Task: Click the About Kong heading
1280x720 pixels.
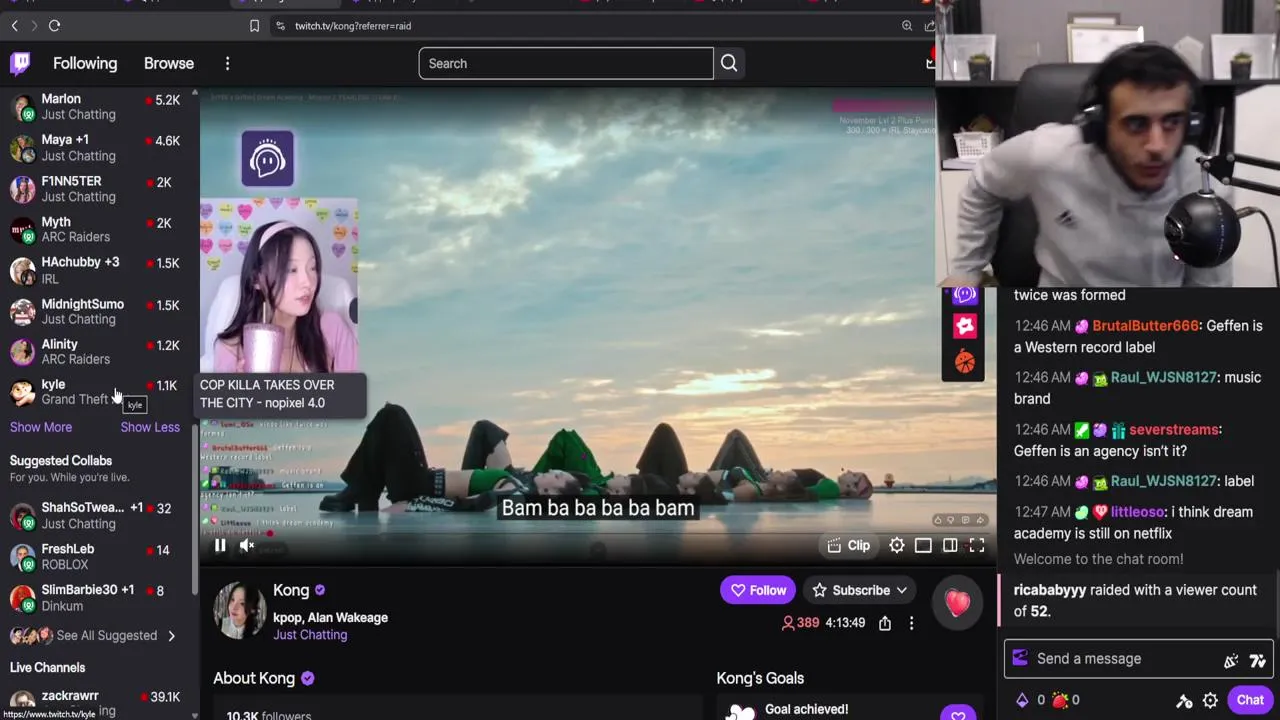Action: [x=254, y=678]
